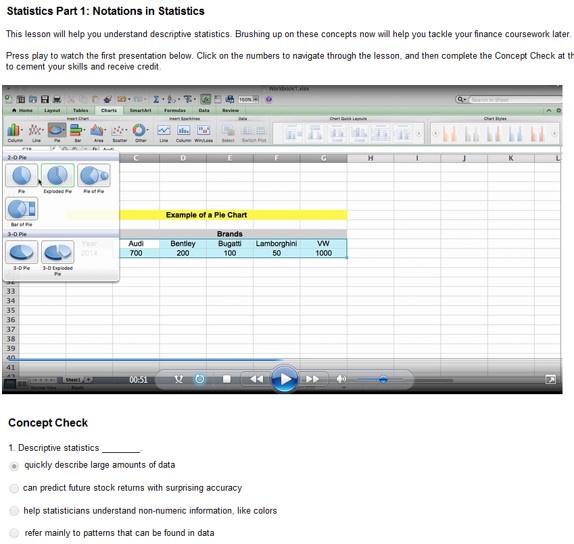Toggle the formula builder fx button
This screenshot has height=544, width=574.
(x=206, y=99)
